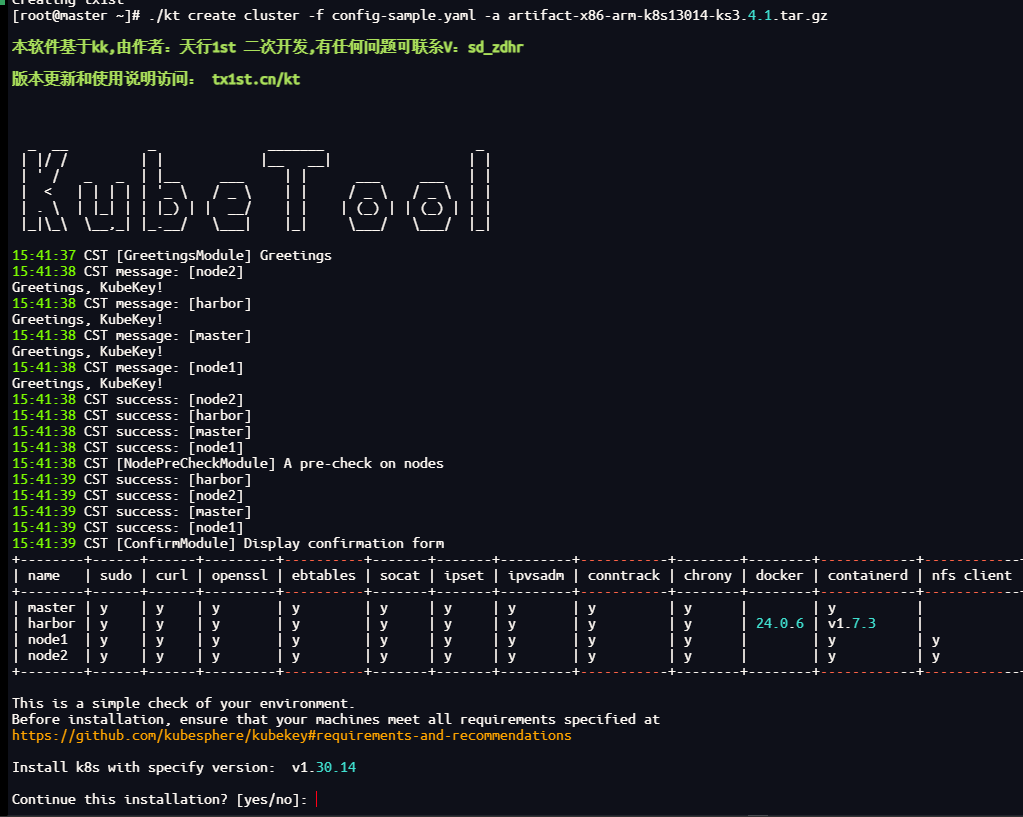Click the 'curl' column header

coord(172,575)
